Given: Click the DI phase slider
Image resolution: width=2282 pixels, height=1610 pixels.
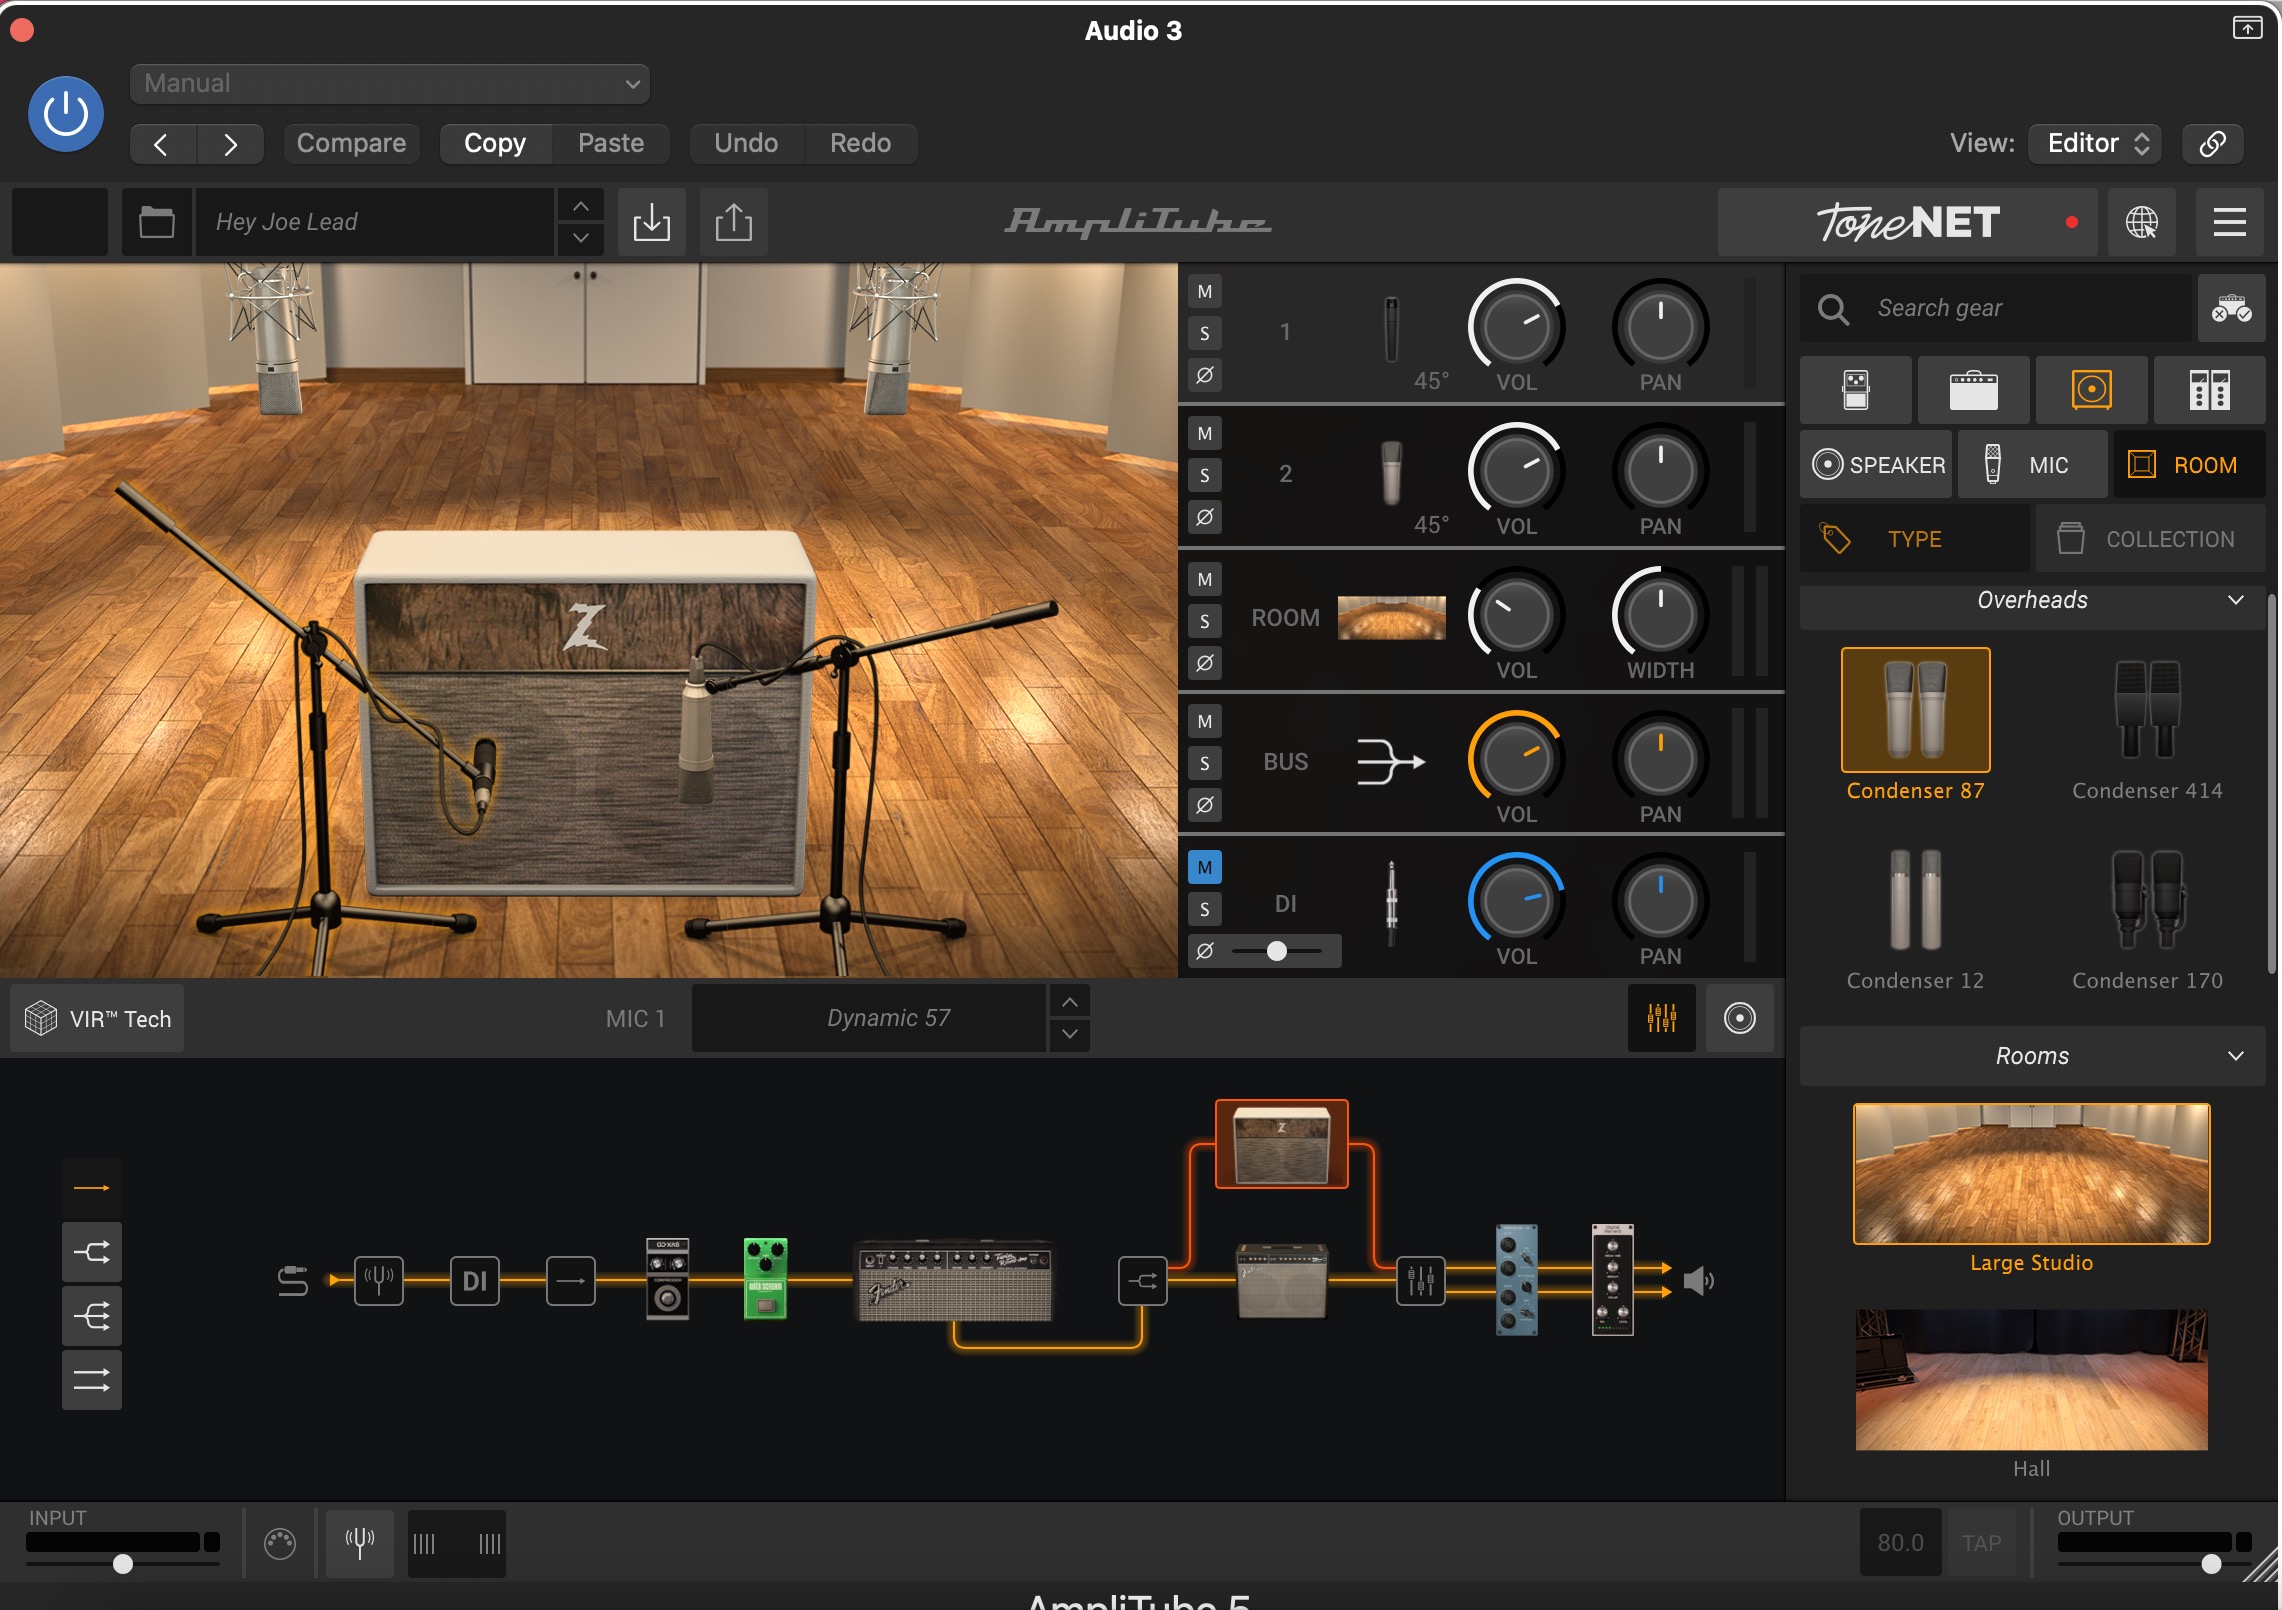Looking at the screenshot, I should [x=1277, y=951].
